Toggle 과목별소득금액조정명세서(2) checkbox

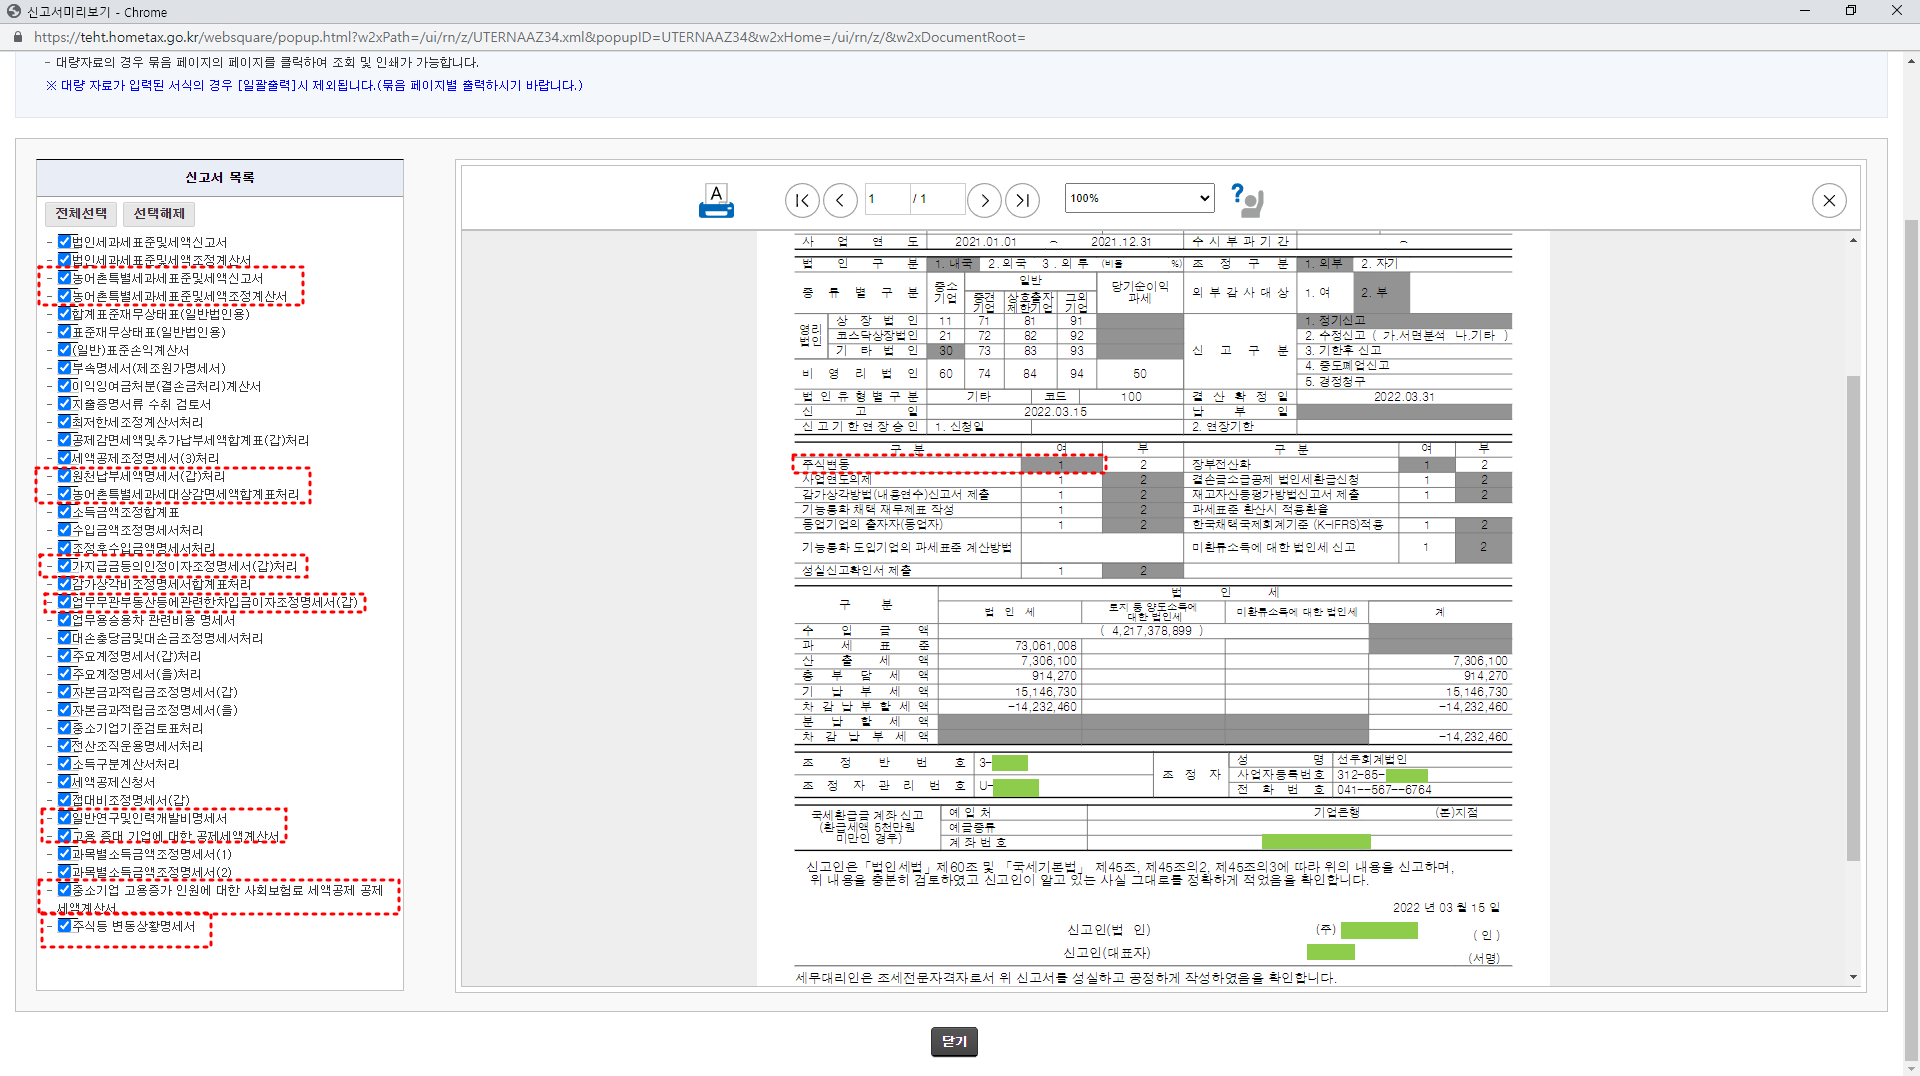click(x=64, y=872)
